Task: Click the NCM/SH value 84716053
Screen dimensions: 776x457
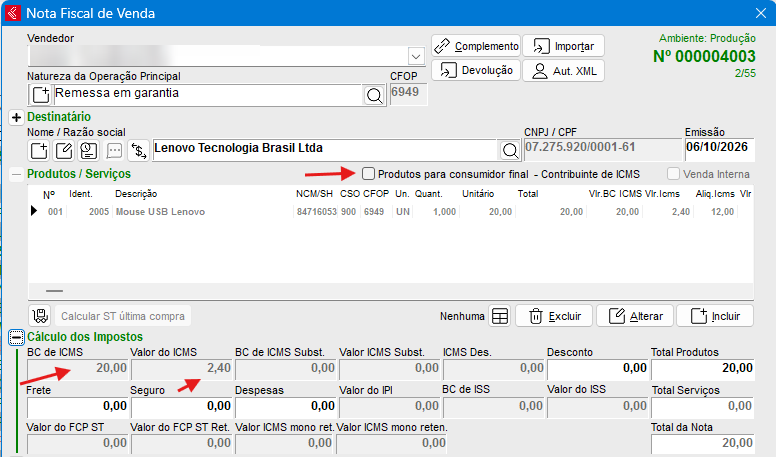Action: tap(316, 211)
